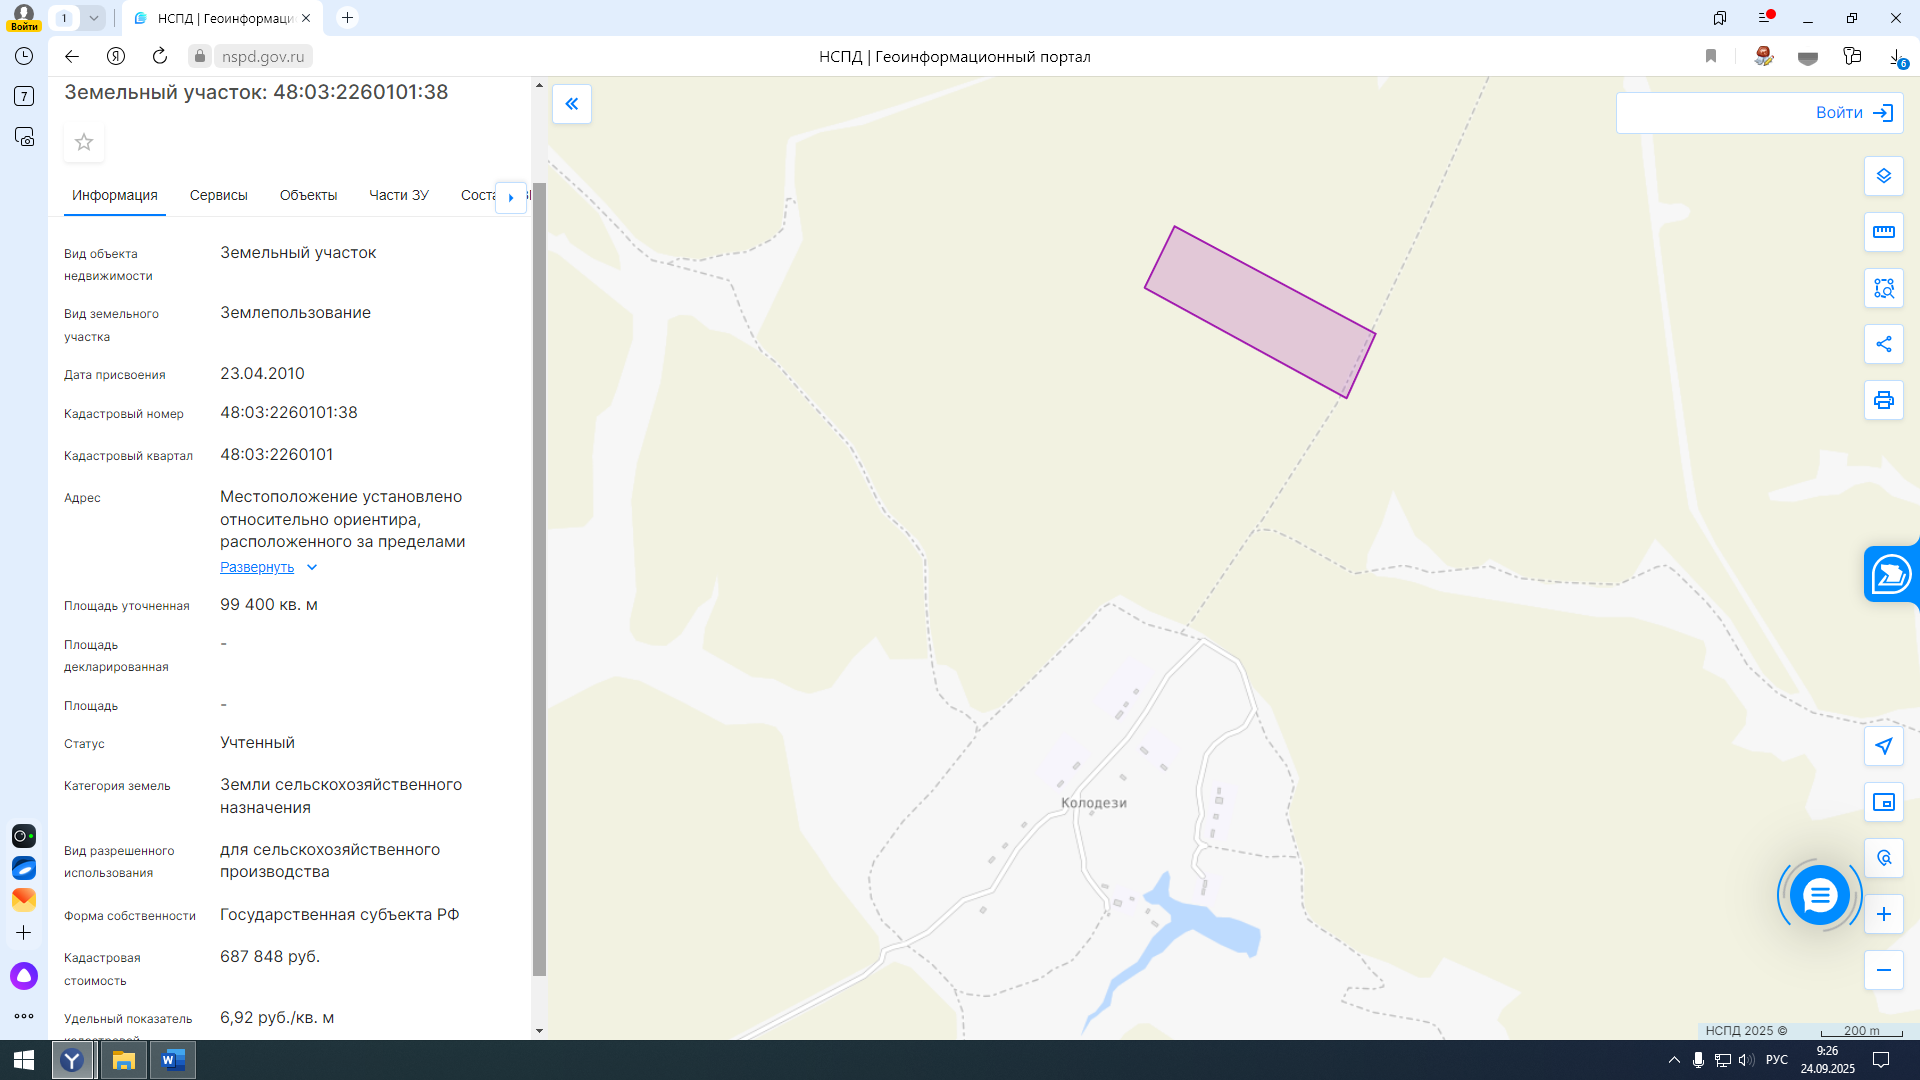This screenshot has width=1920, height=1080.
Task: Click the my location arrow icon
Action: point(1883,746)
